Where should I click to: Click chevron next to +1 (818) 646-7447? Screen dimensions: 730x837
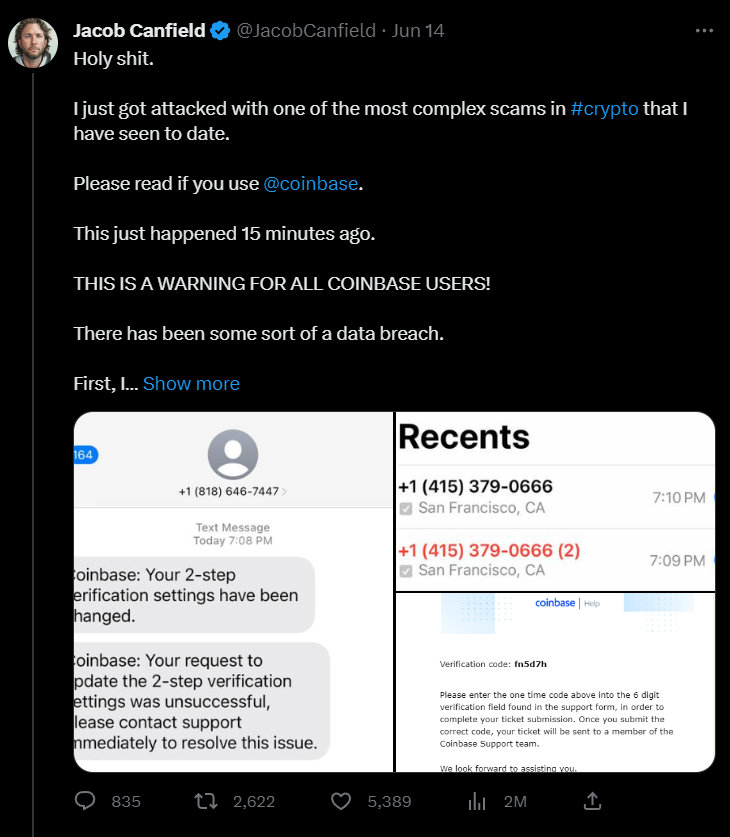point(284,492)
